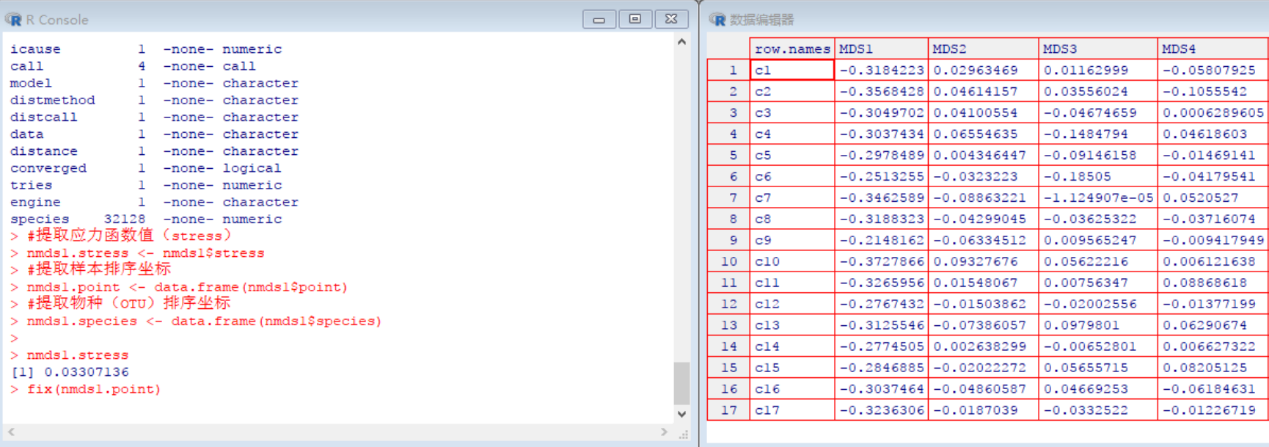This screenshot has width=1269, height=447.
Task: Click the console scrollbar down arrow
Action: click(682, 413)
